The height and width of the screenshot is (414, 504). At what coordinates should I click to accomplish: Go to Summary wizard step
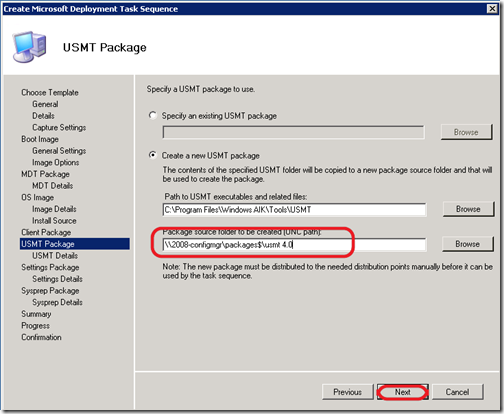36,314
